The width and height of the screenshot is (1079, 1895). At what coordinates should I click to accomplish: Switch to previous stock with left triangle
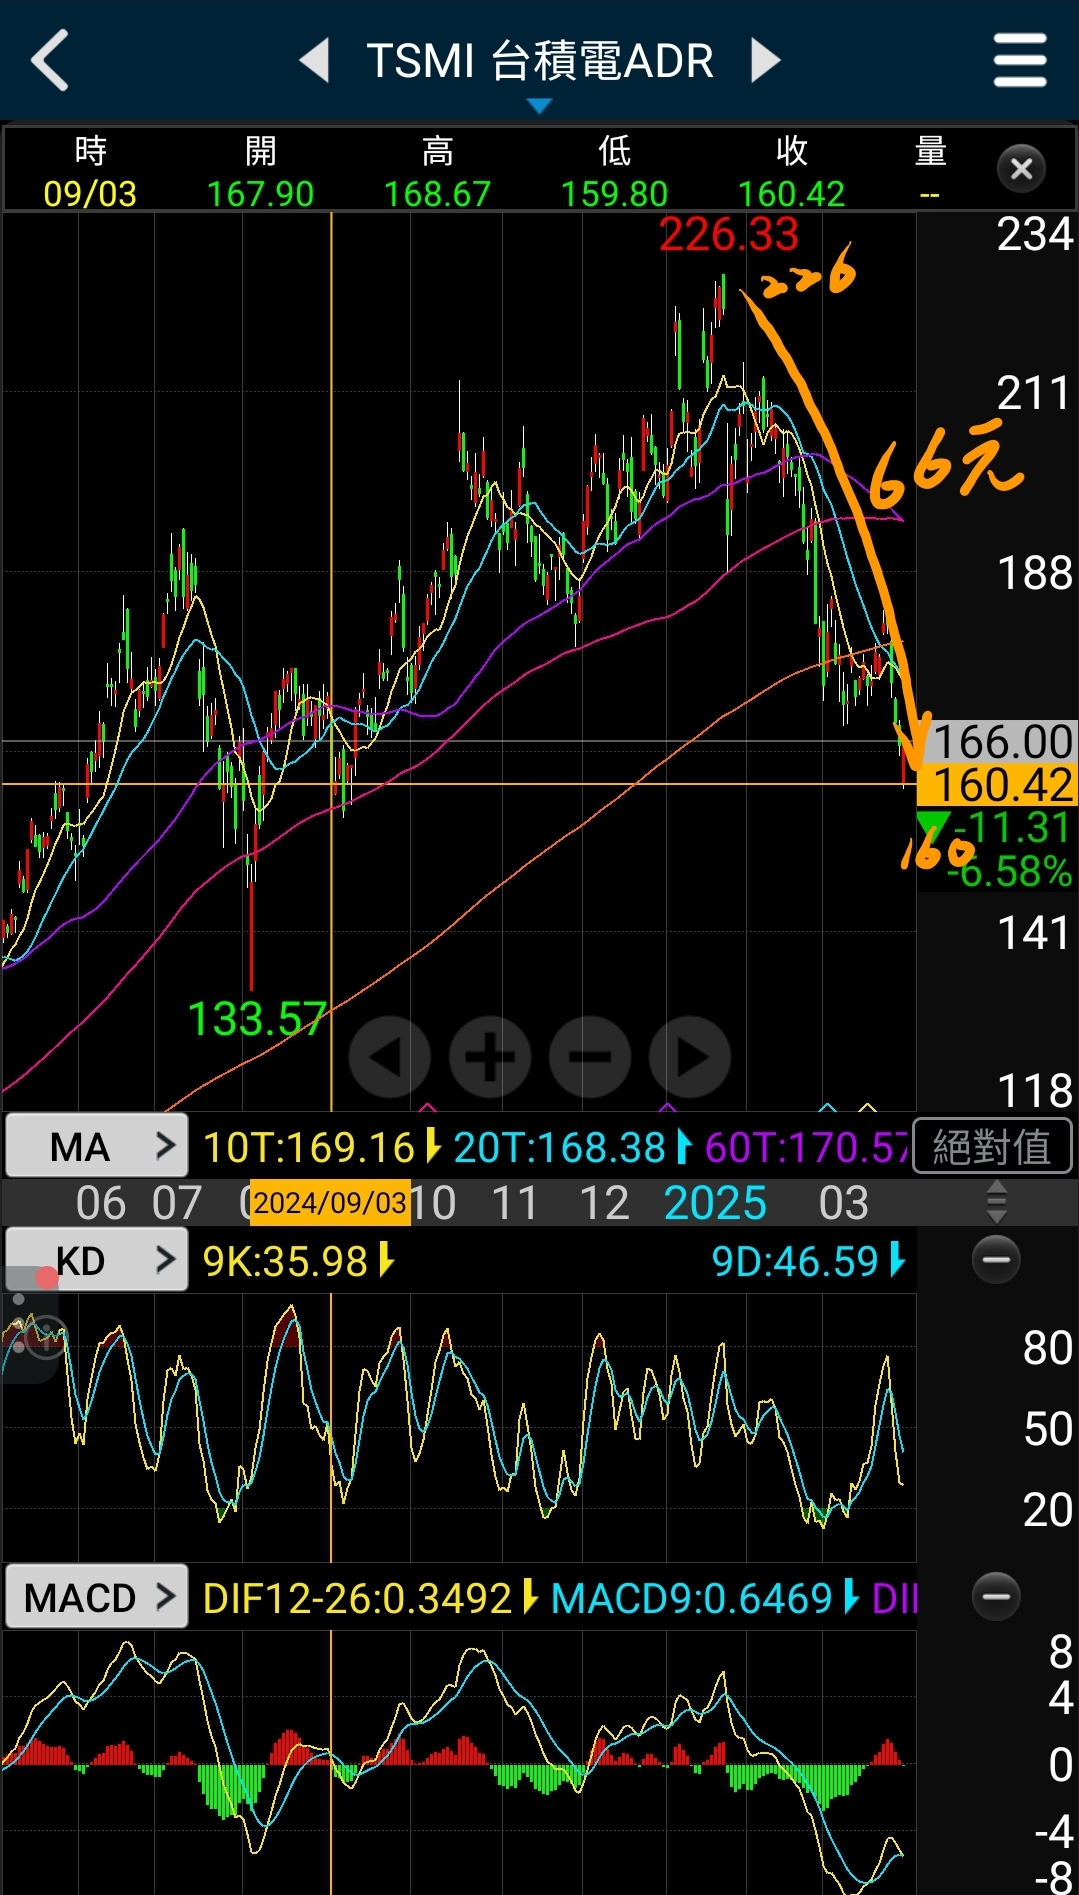[x=315, y=61]
